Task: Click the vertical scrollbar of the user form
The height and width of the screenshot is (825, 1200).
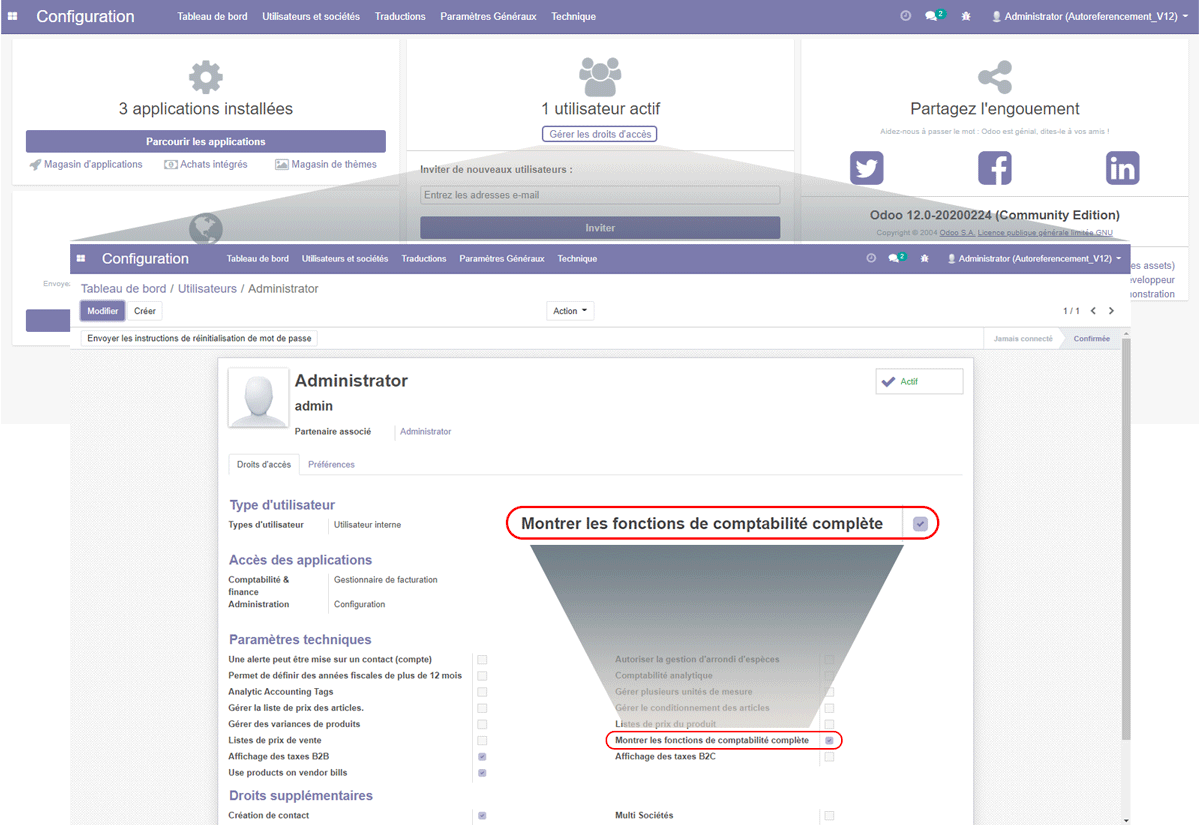Action: click(x=1127, y=540)
